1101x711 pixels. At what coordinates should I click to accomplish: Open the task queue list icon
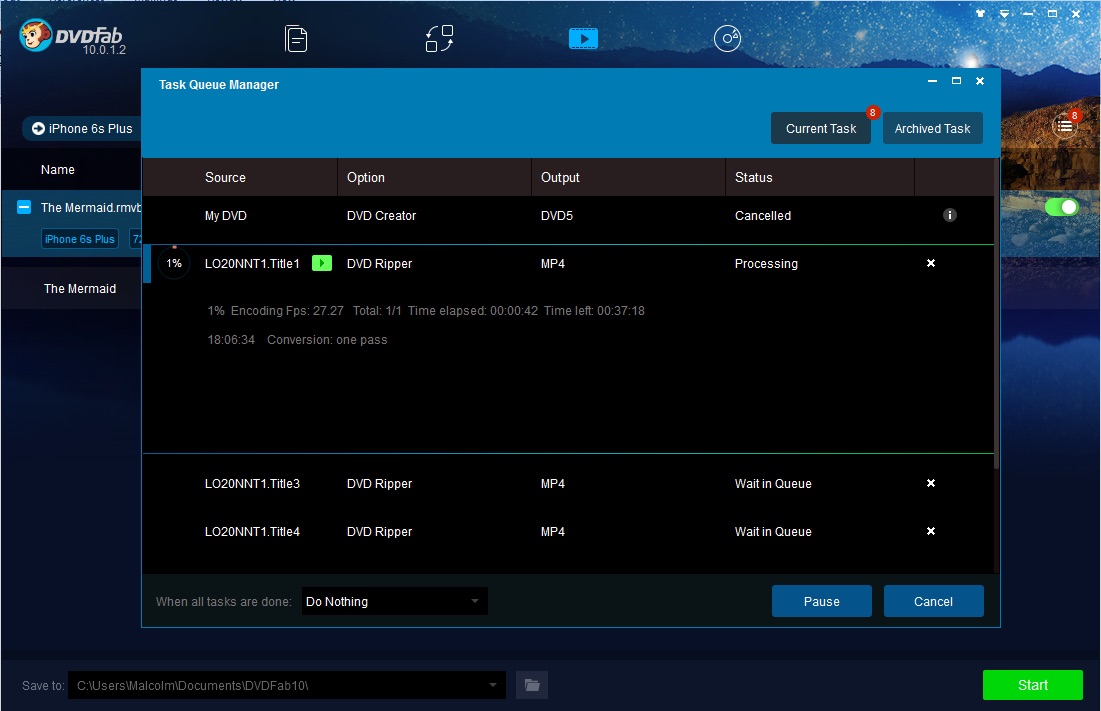(1065, 126)
